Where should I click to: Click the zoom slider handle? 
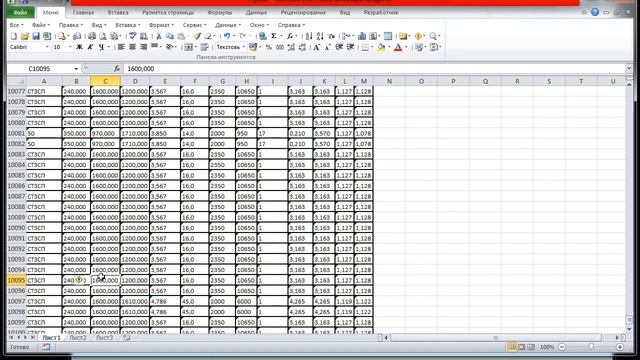click(591, 347)
